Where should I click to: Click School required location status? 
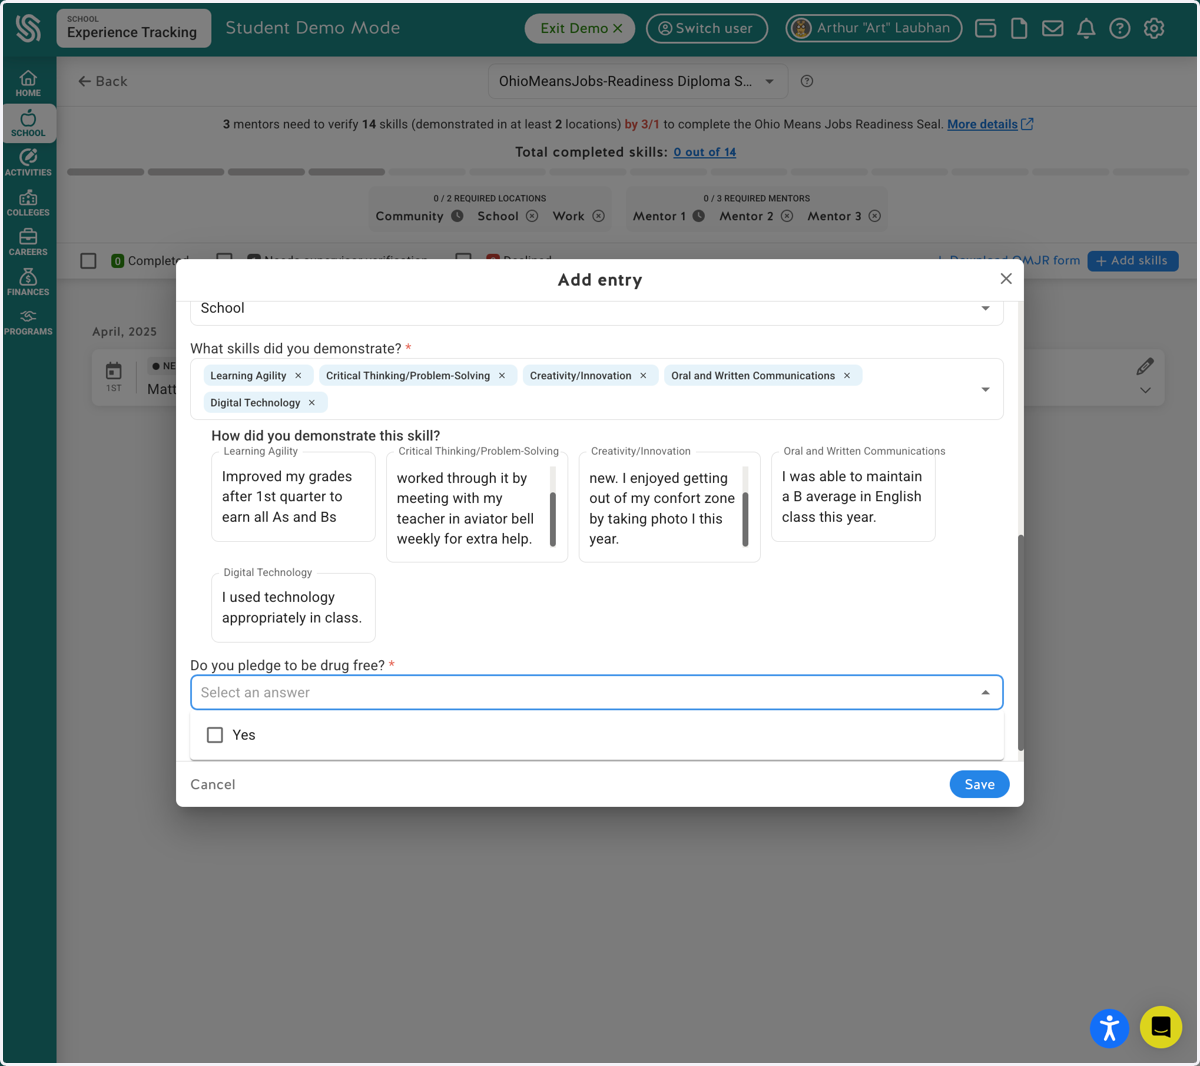[507, 216]
